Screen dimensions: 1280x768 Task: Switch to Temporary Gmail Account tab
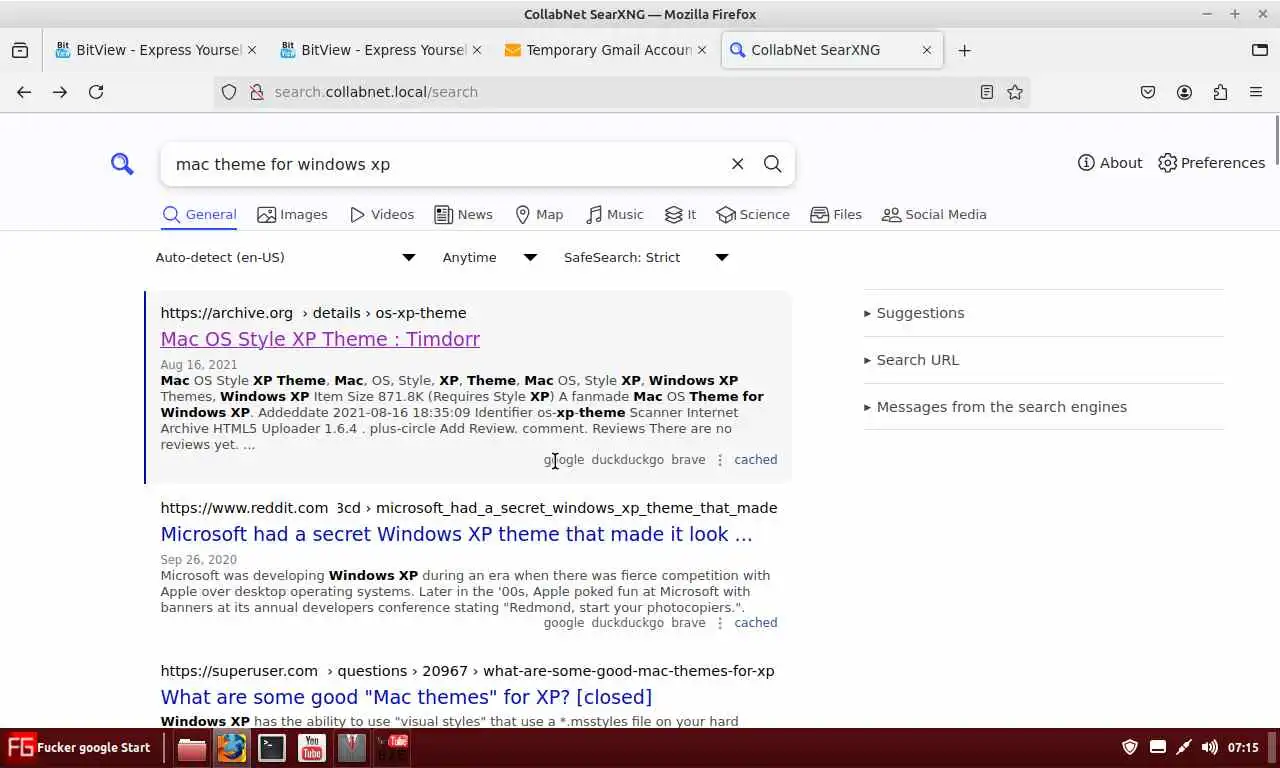pyautogui.click(x=606, y=50)
